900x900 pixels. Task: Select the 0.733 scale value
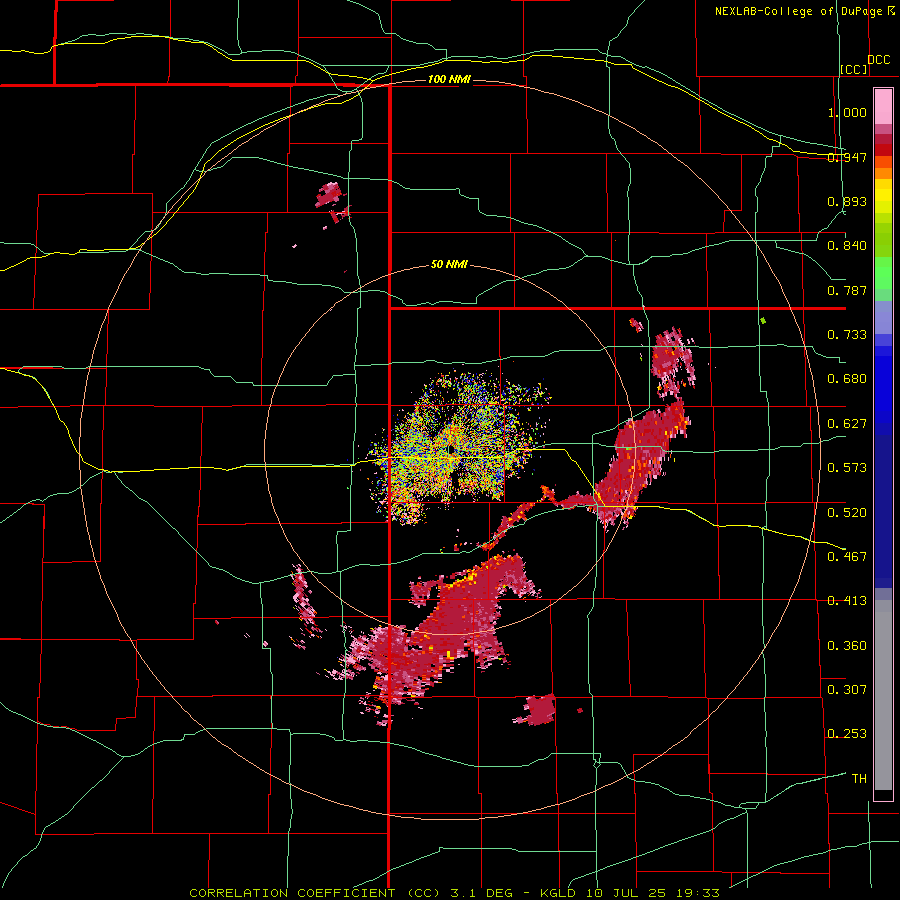tap(847, 335)
